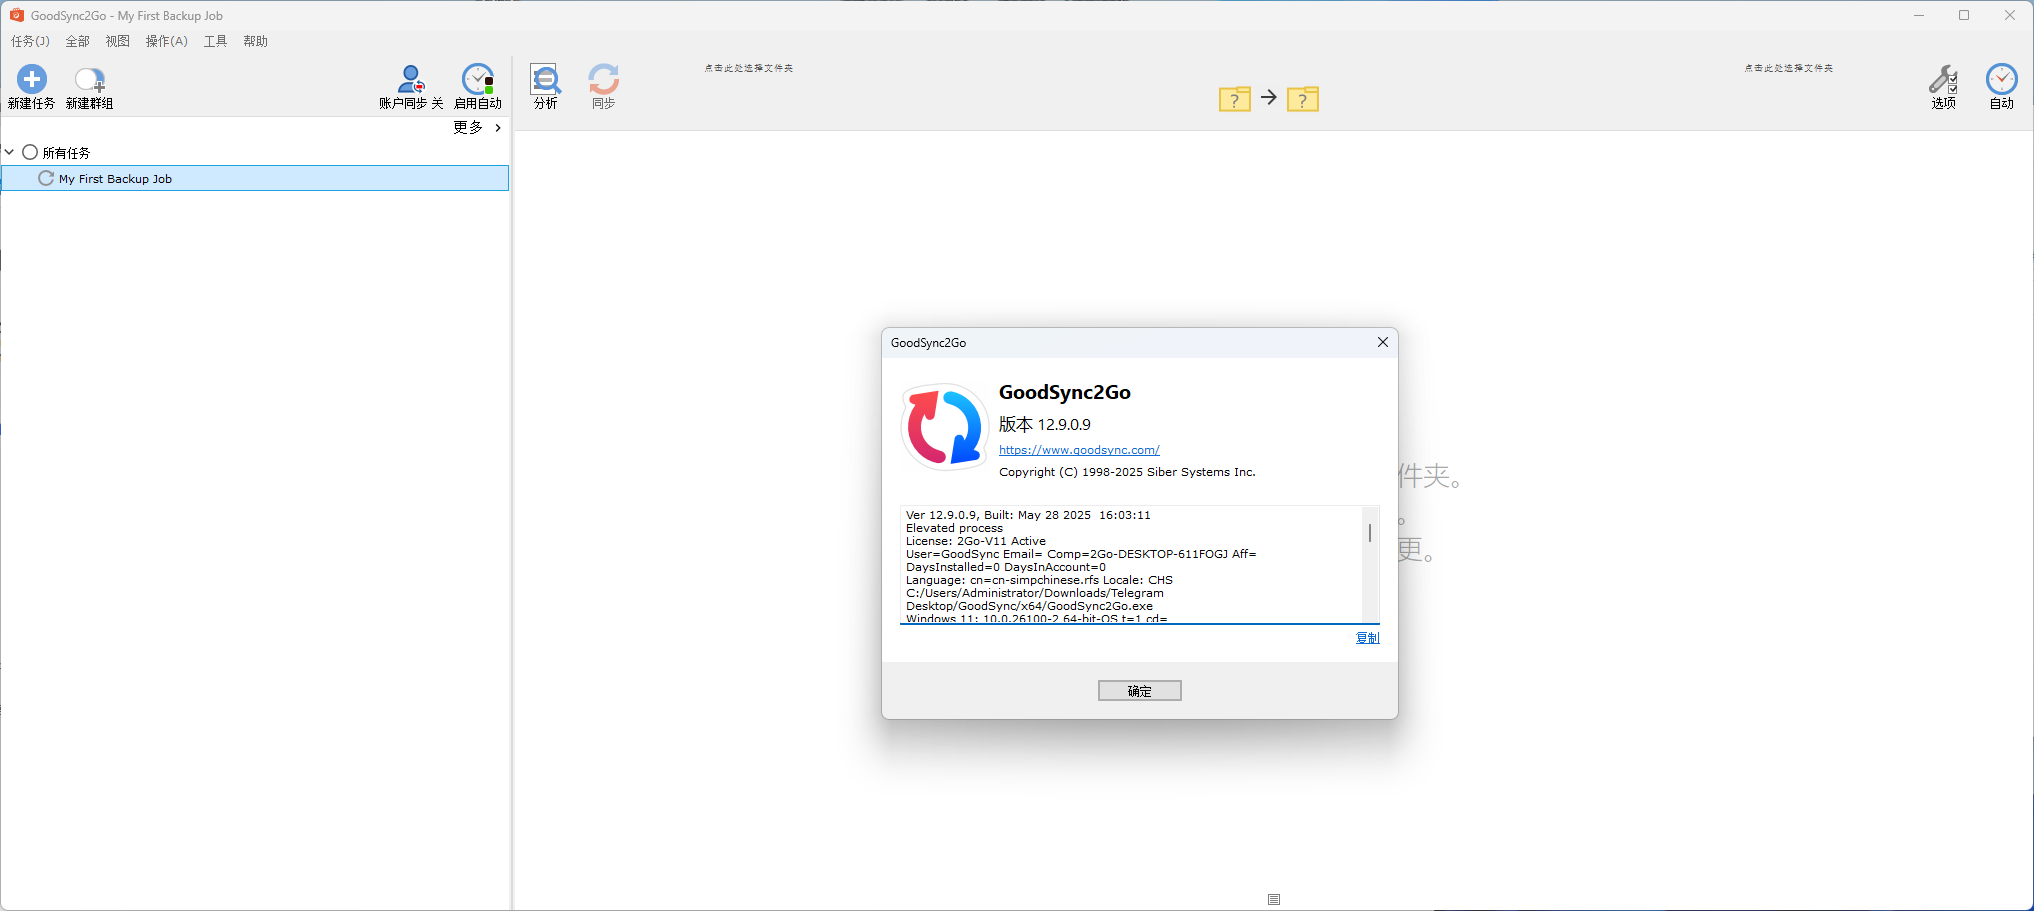This screenshot has height=911, width=2034.
Task: Copy version info using the 复制 link
Action: pos(1366,638)
